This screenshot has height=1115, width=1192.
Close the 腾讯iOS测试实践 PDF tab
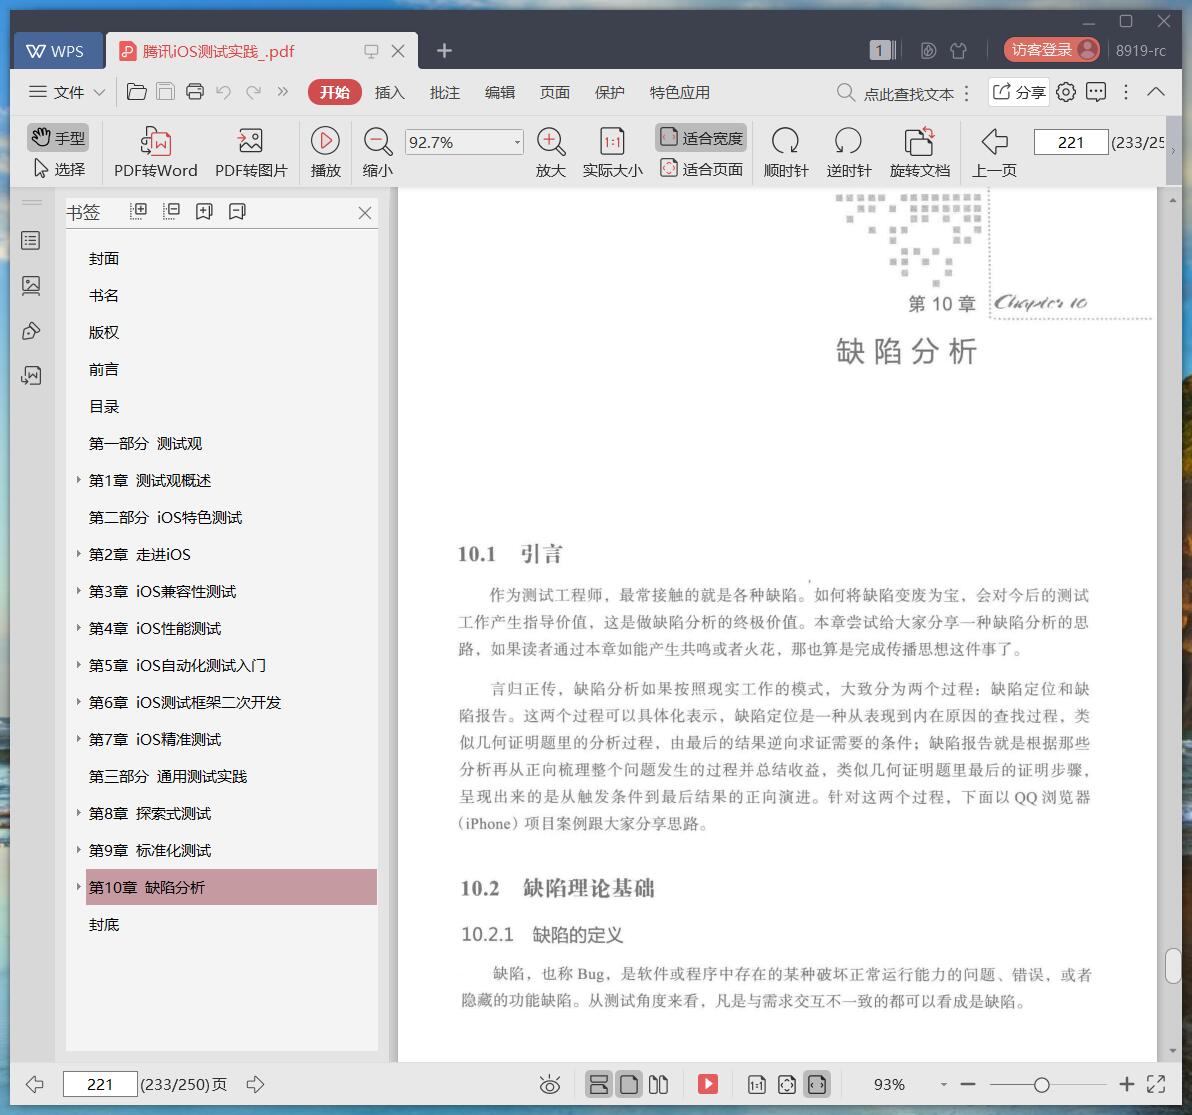point(398,51)
